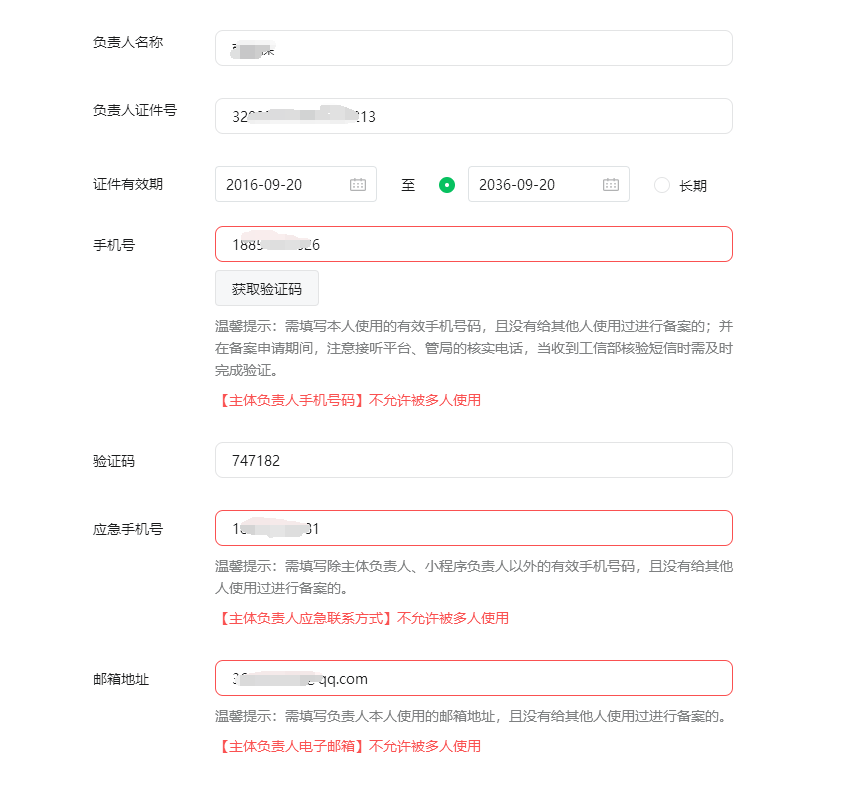Image resolution: width=856 pixels, height=807 pixels.
Task: Focus the 负责人证件号 input field
Action: [x=474, y=116]
